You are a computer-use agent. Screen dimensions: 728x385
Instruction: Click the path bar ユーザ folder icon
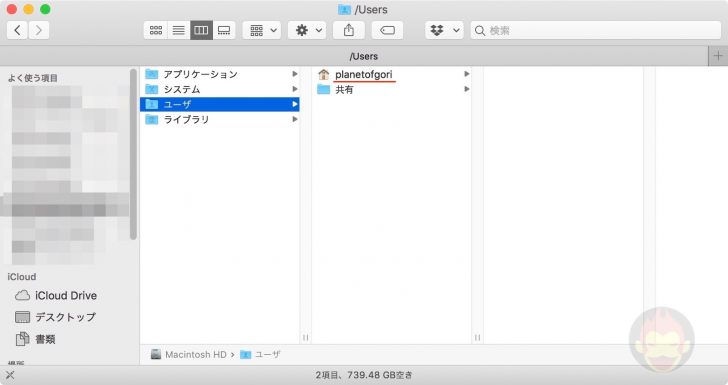pos(246,355)
